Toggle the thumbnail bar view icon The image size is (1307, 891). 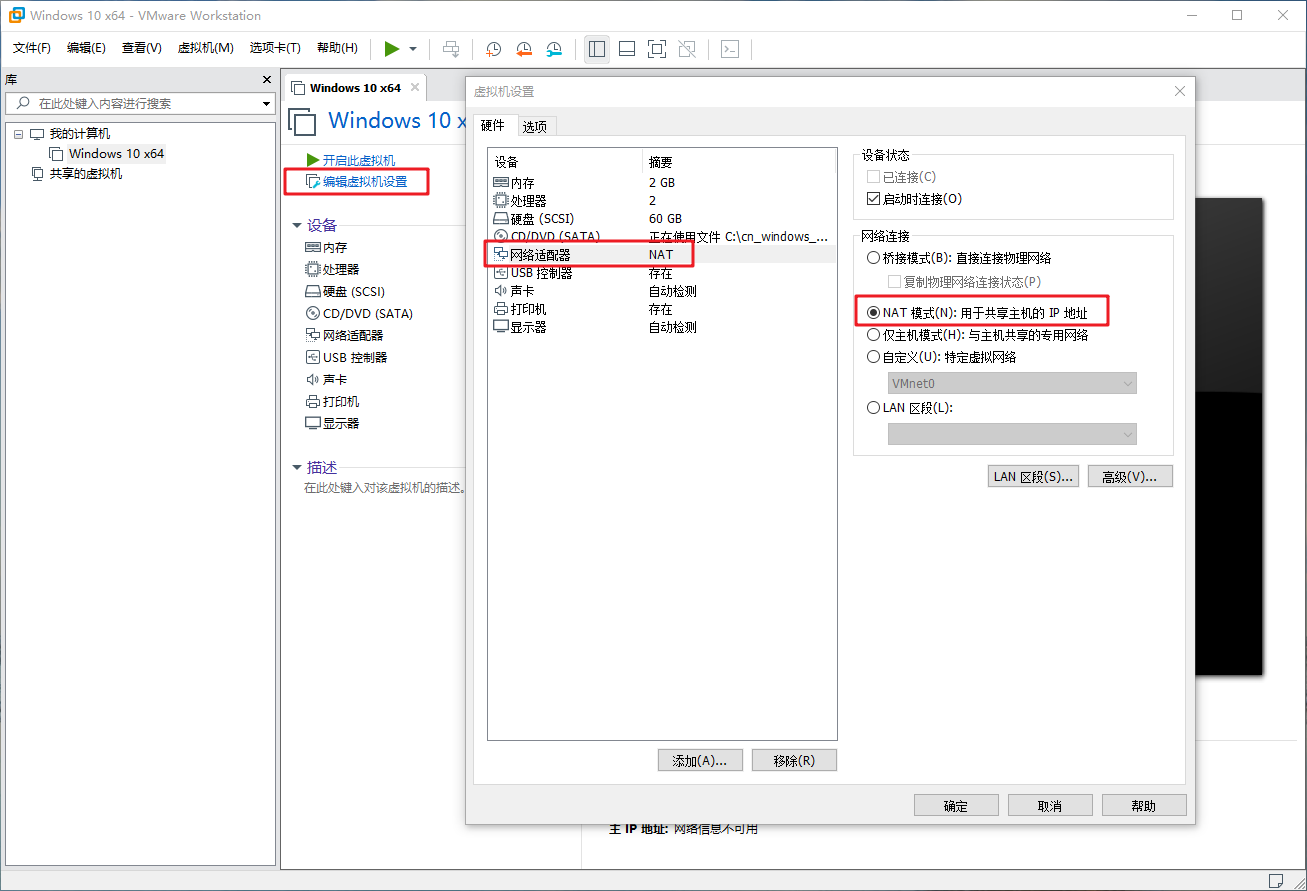tap(627, 48)
